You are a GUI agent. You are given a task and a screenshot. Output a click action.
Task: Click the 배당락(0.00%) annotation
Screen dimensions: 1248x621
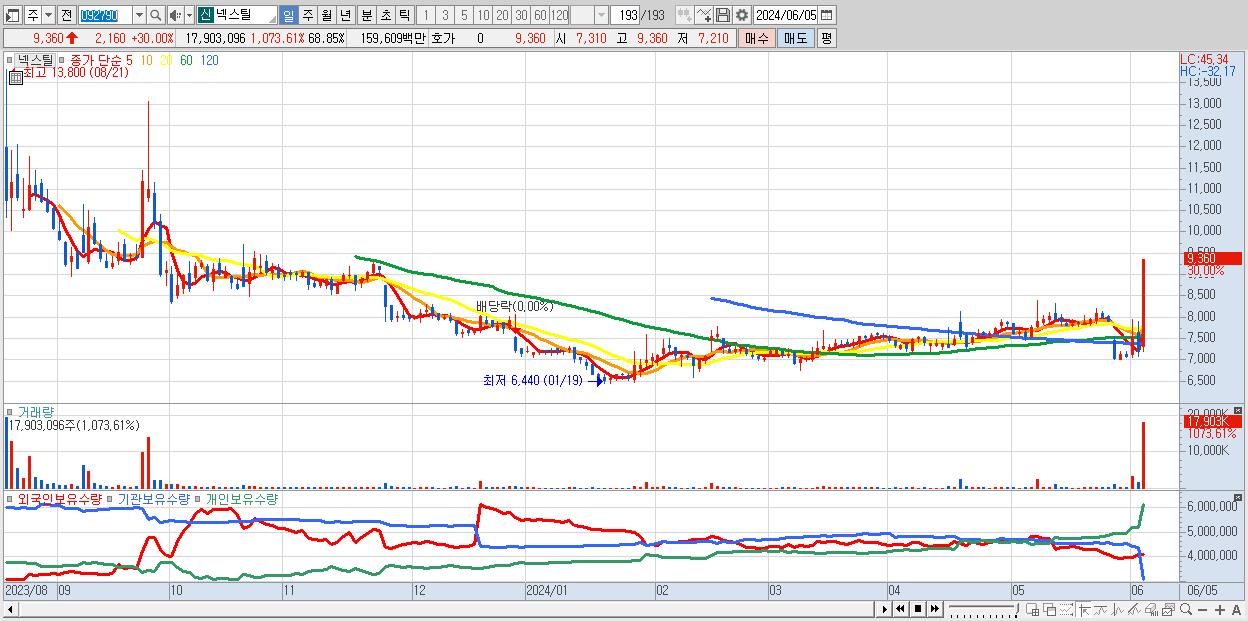(514, 307)
